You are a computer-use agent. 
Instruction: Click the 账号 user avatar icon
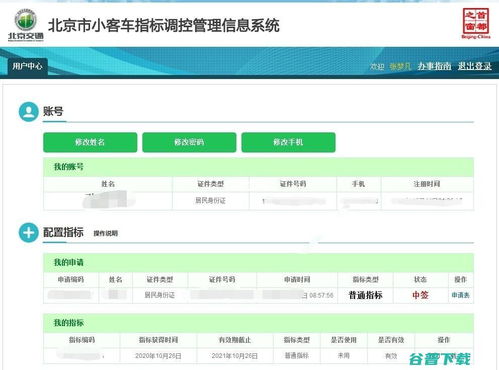pyautogui.click(x=29, y=112)
